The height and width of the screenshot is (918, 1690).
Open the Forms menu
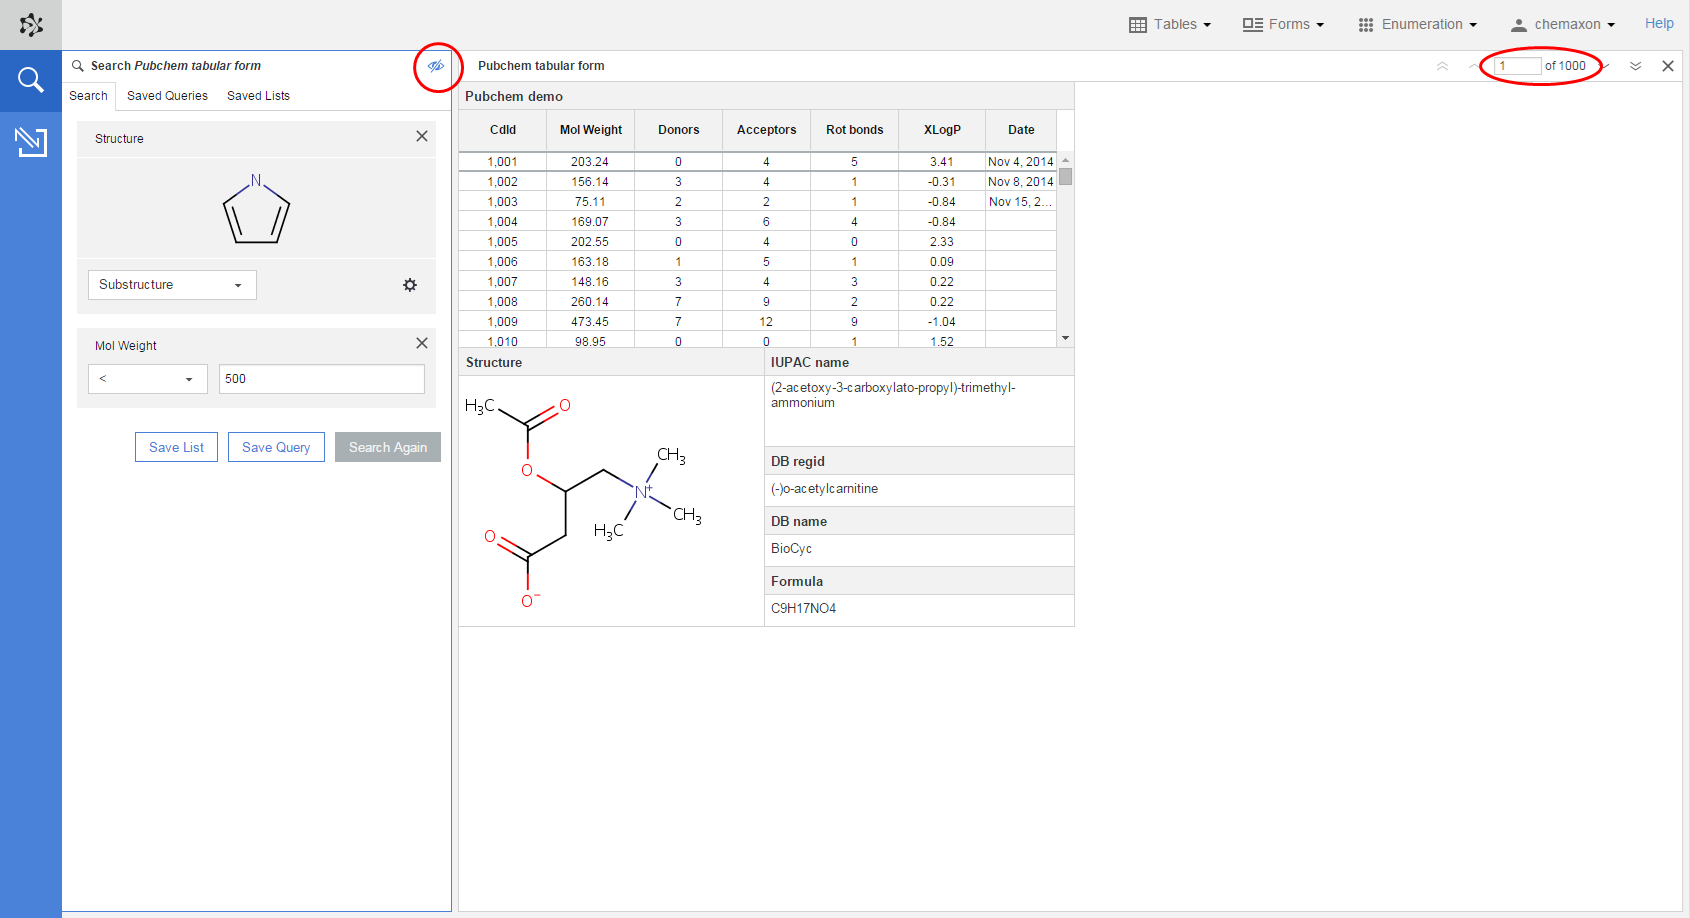1283,24
